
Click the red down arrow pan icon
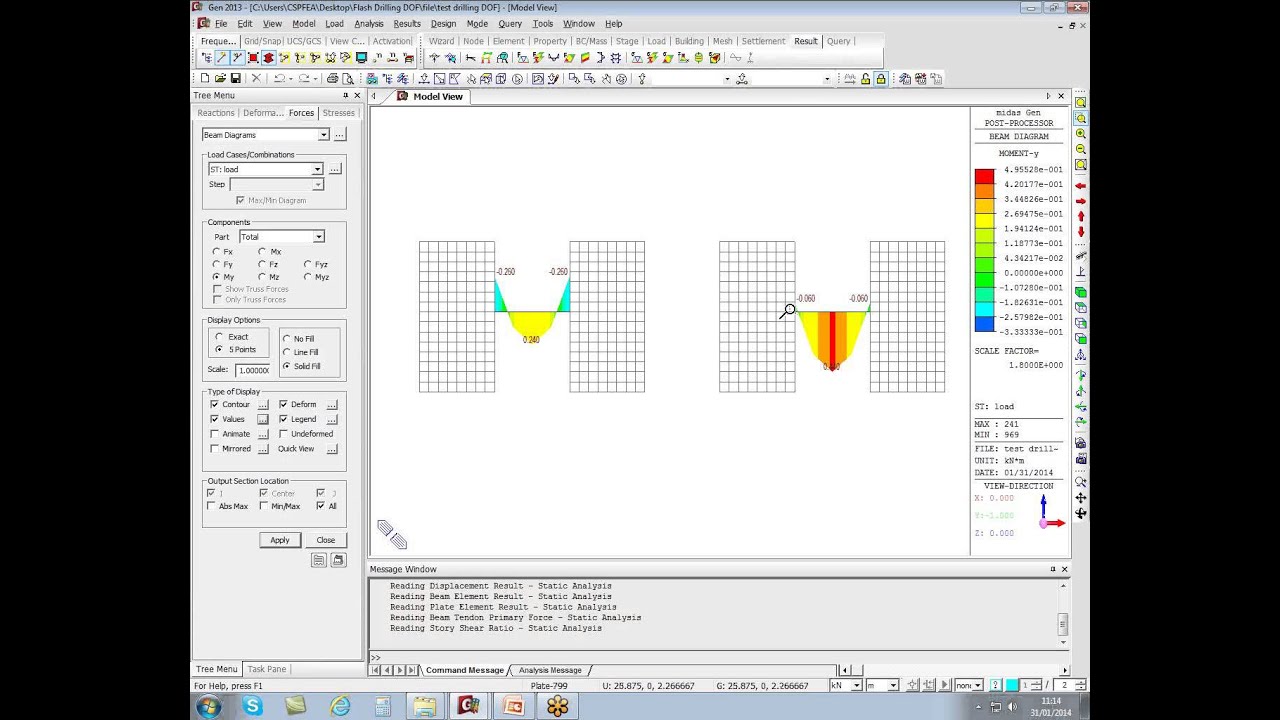[x=1081, y=232]
